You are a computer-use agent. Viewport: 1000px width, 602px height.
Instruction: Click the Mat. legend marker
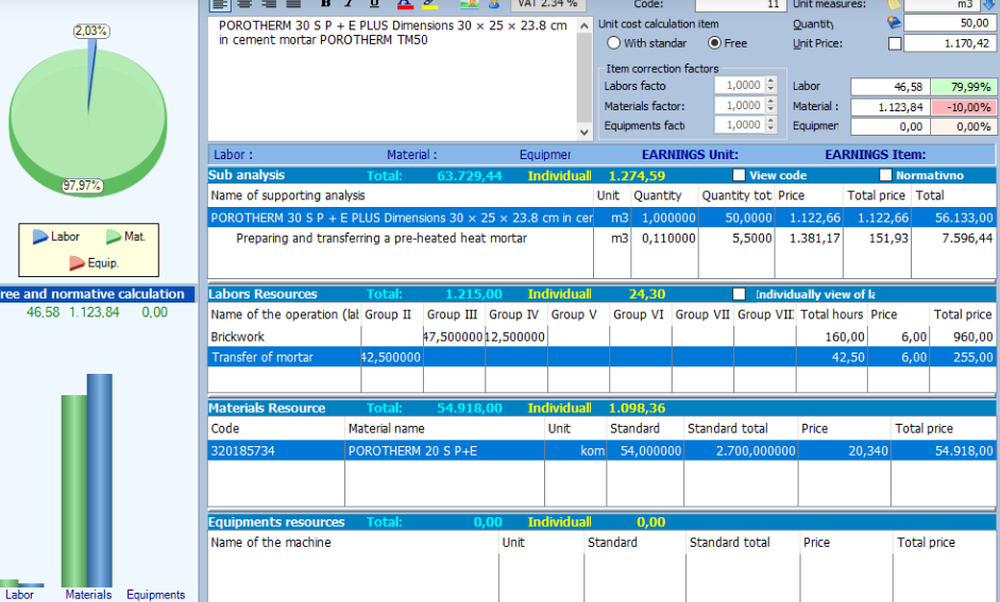[114, 237]
